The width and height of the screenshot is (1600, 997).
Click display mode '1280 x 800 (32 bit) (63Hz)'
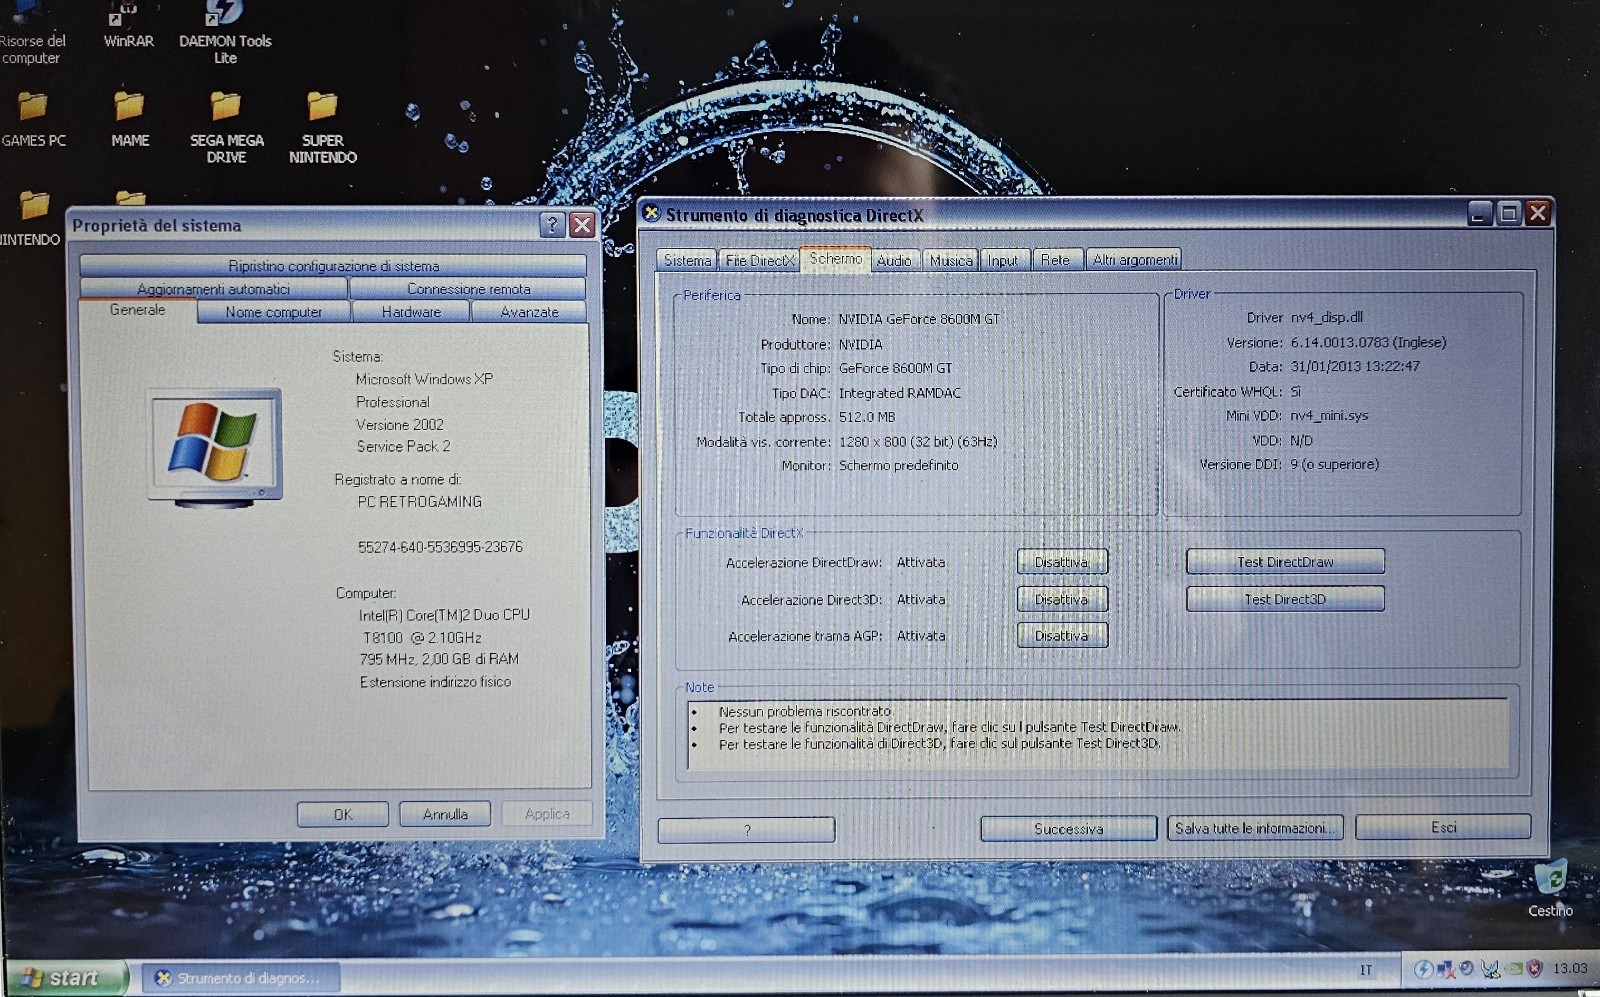(x=918, y=441)
